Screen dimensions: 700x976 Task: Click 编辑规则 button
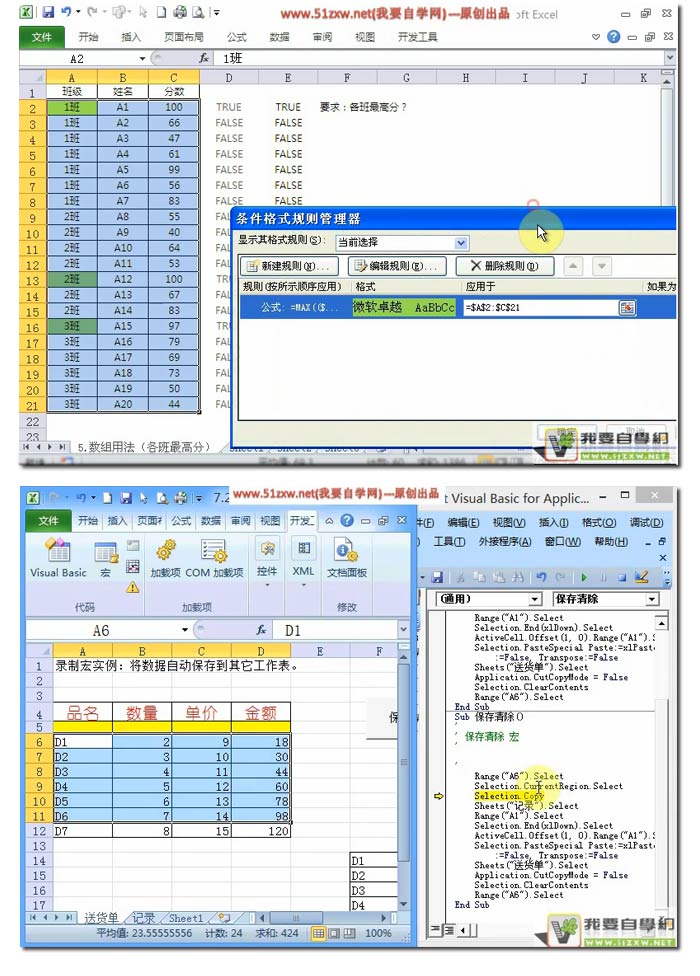[x=397, y=266]
